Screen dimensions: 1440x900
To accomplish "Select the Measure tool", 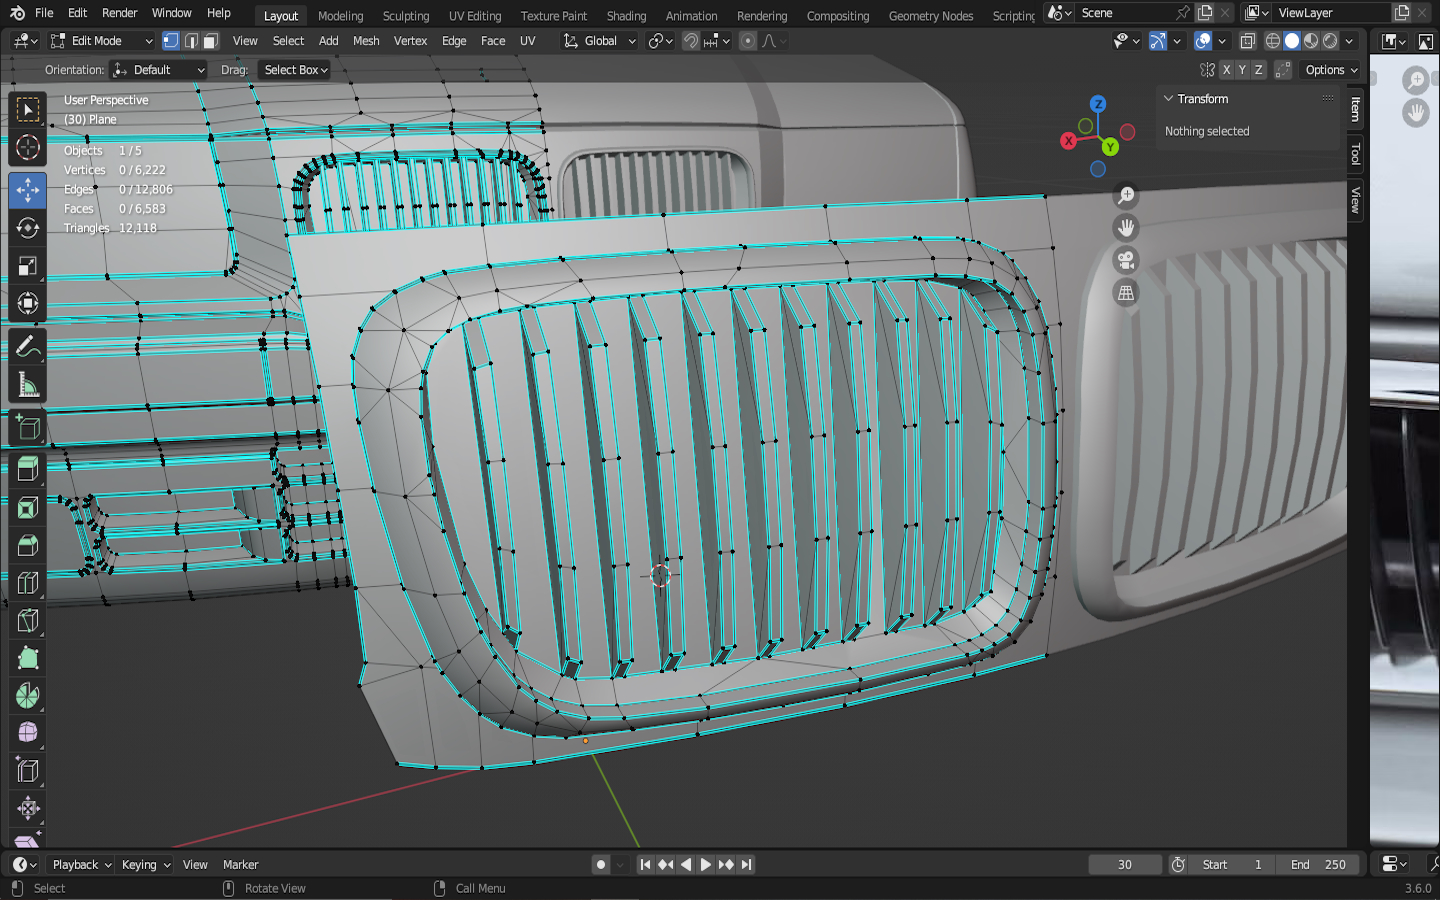I will pyautogui.click(x=28, y=385).
